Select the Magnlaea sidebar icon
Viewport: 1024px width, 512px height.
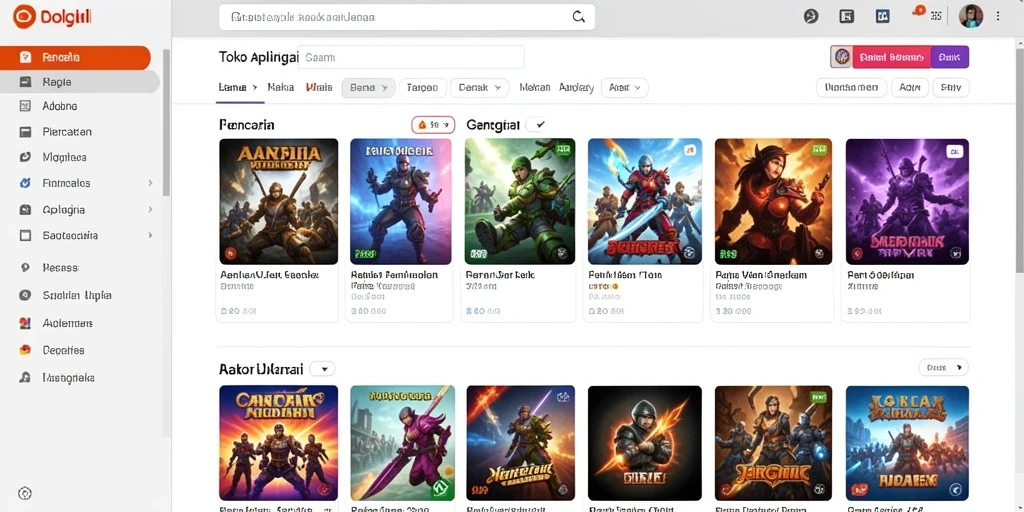pyautogui.click(x=25, y=157)
